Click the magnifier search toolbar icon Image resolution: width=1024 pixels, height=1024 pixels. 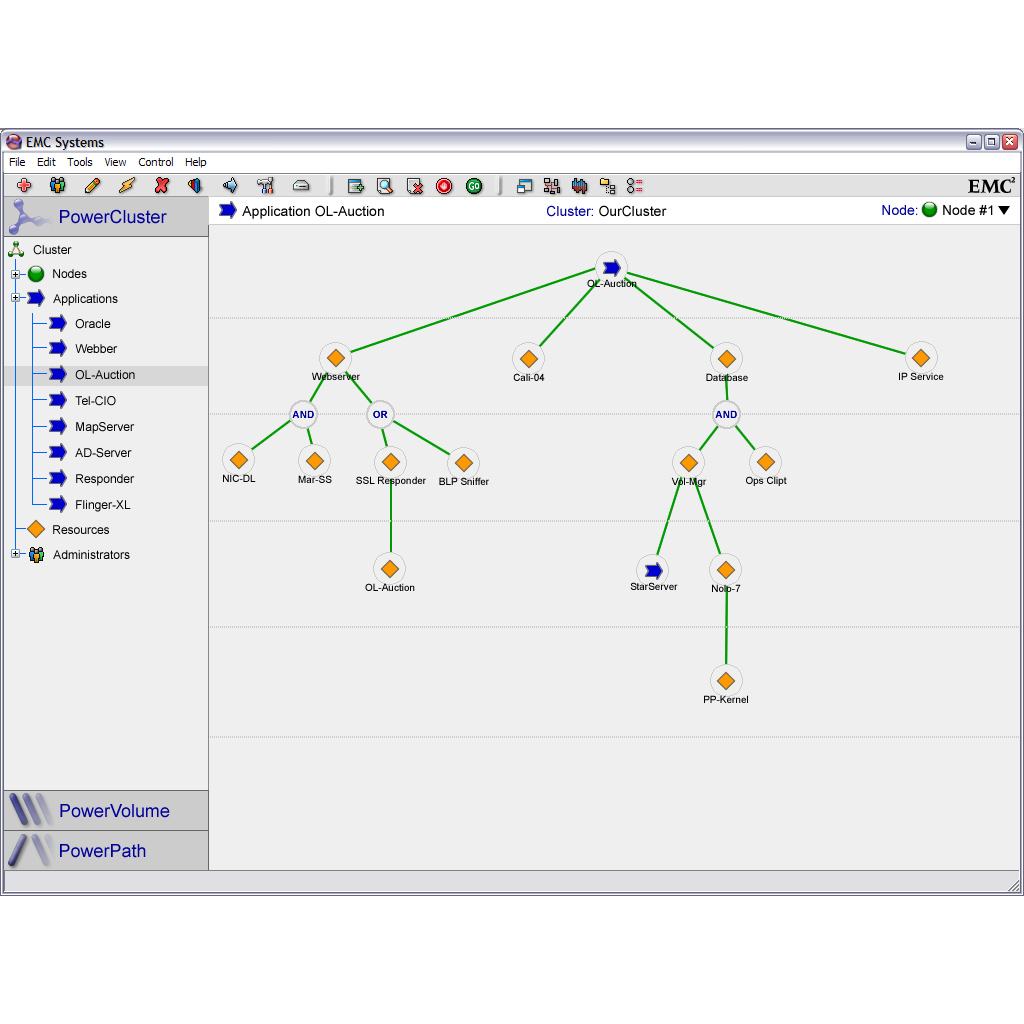pos(385,186)
